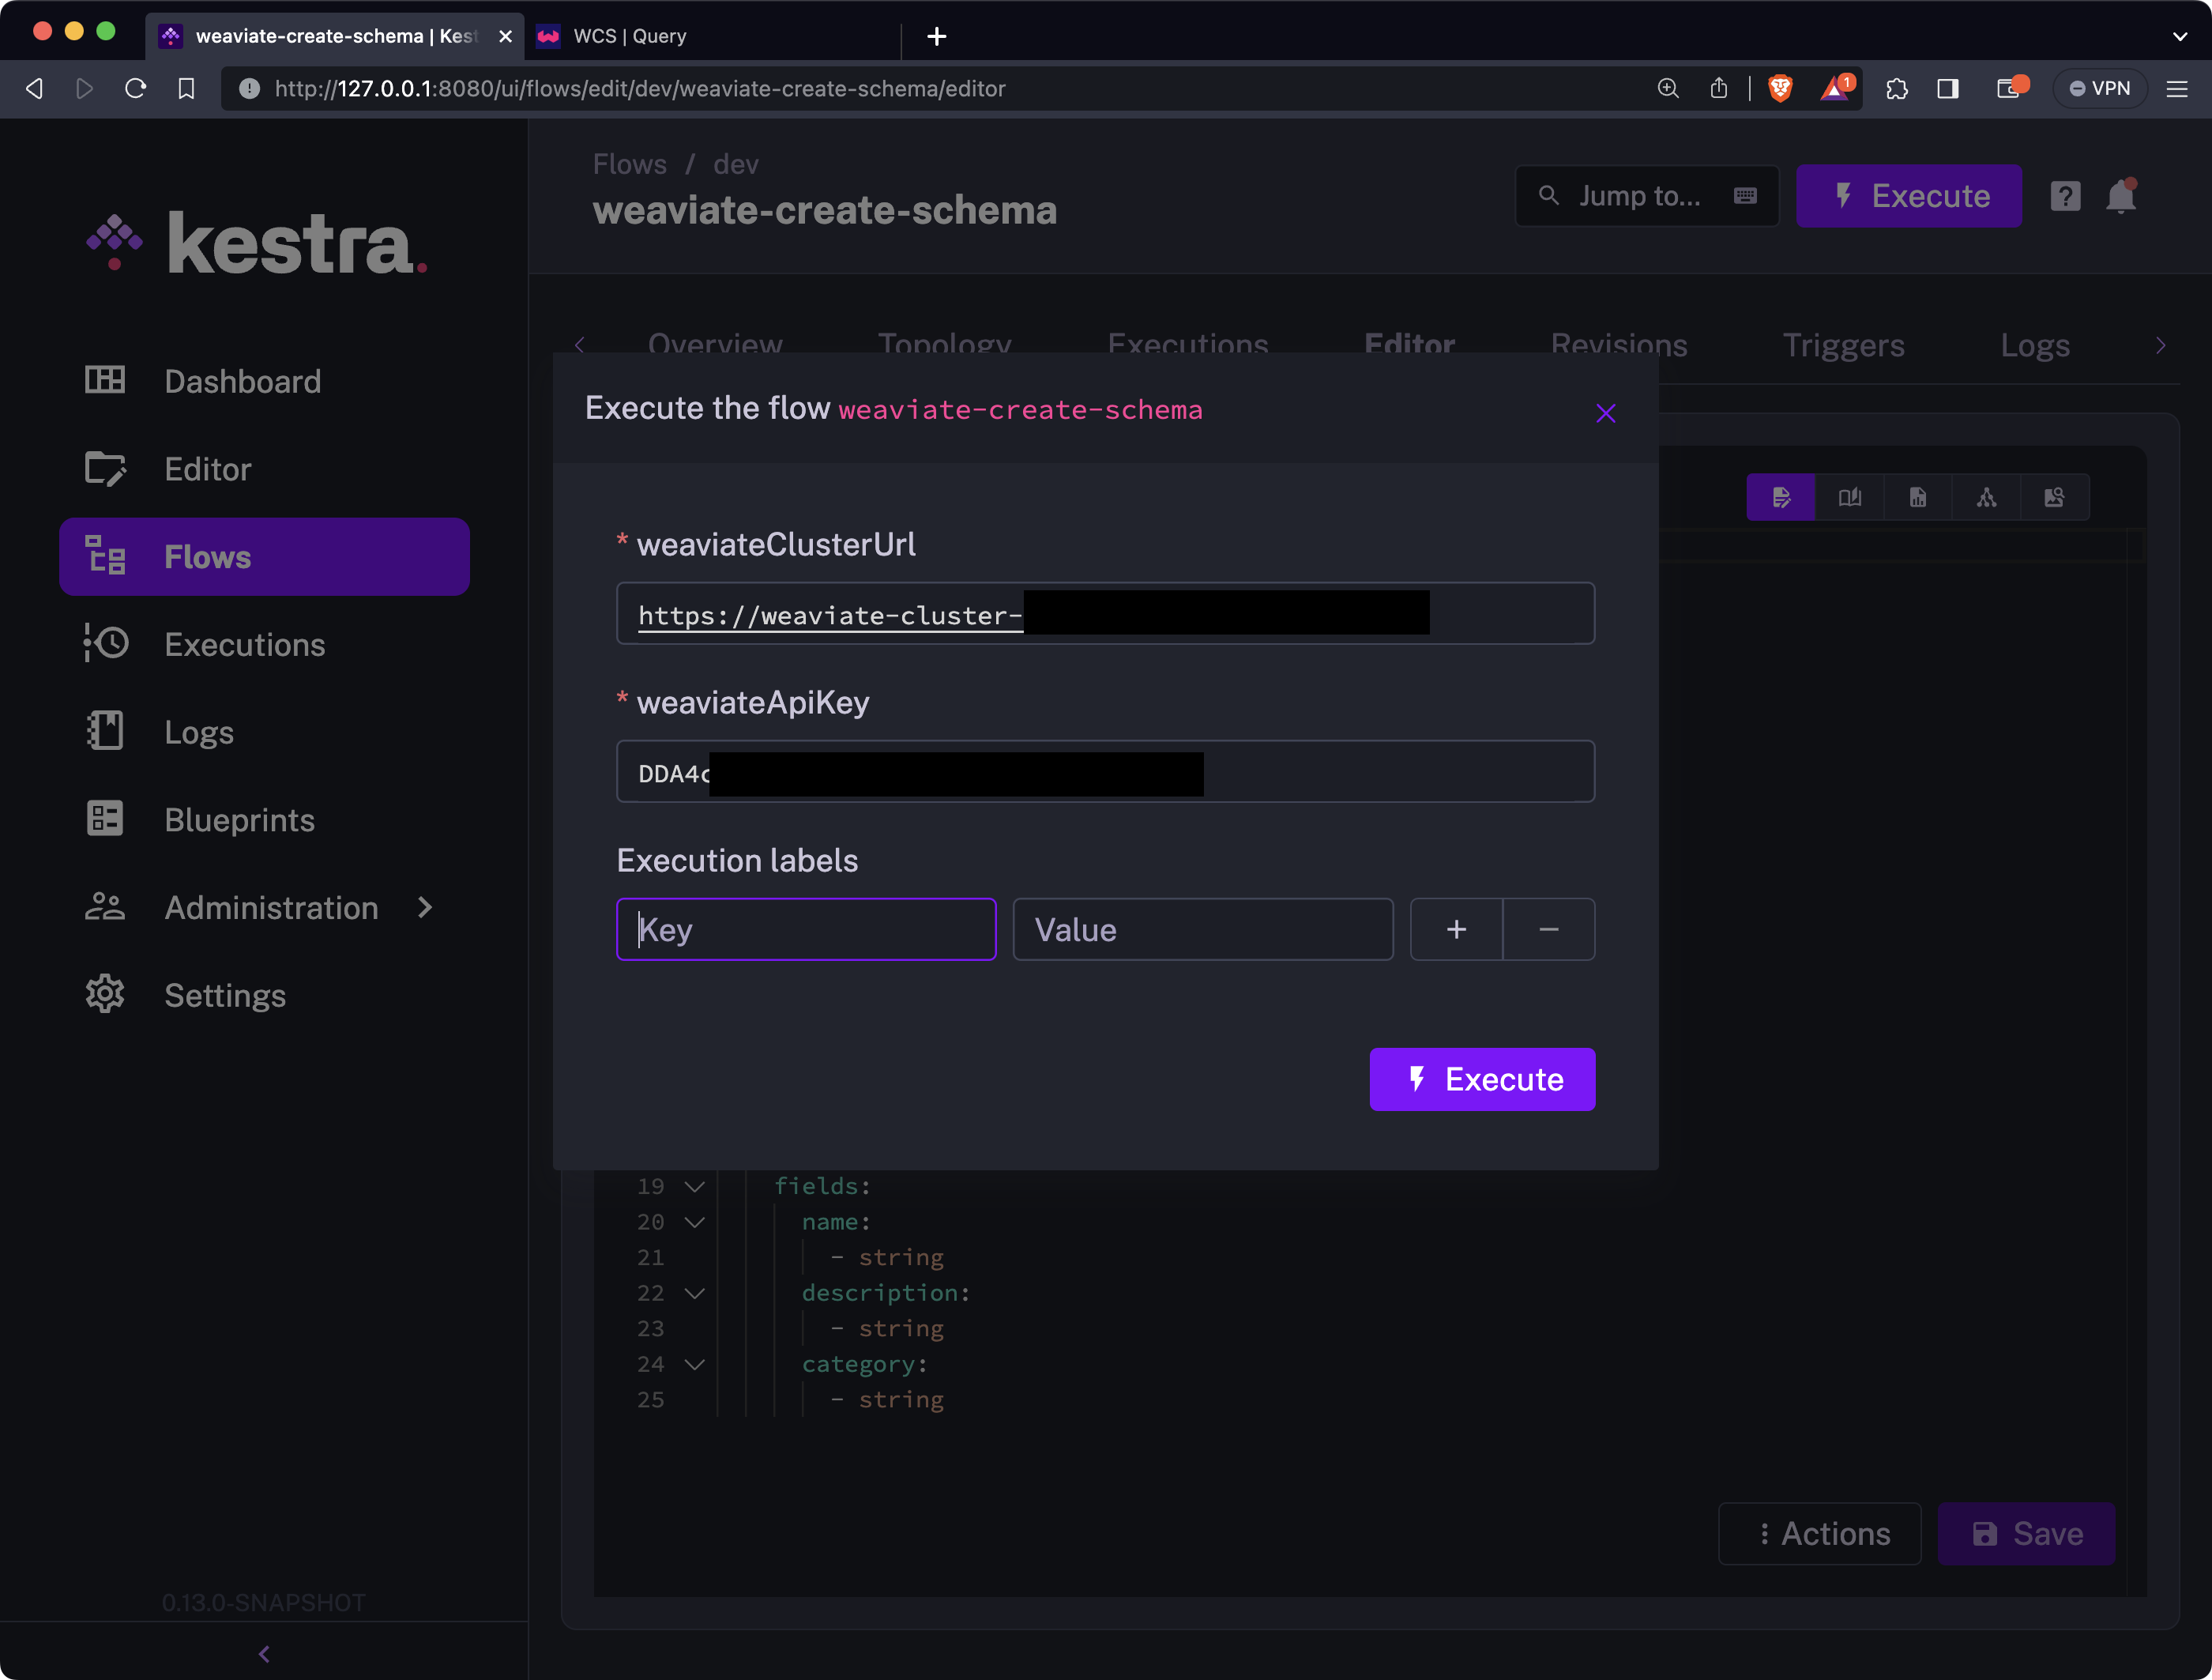2212x1680 pixels.
Task: Click the Brave Shields lion icon
Action: pyautogui.click(x=1780, y=89)
